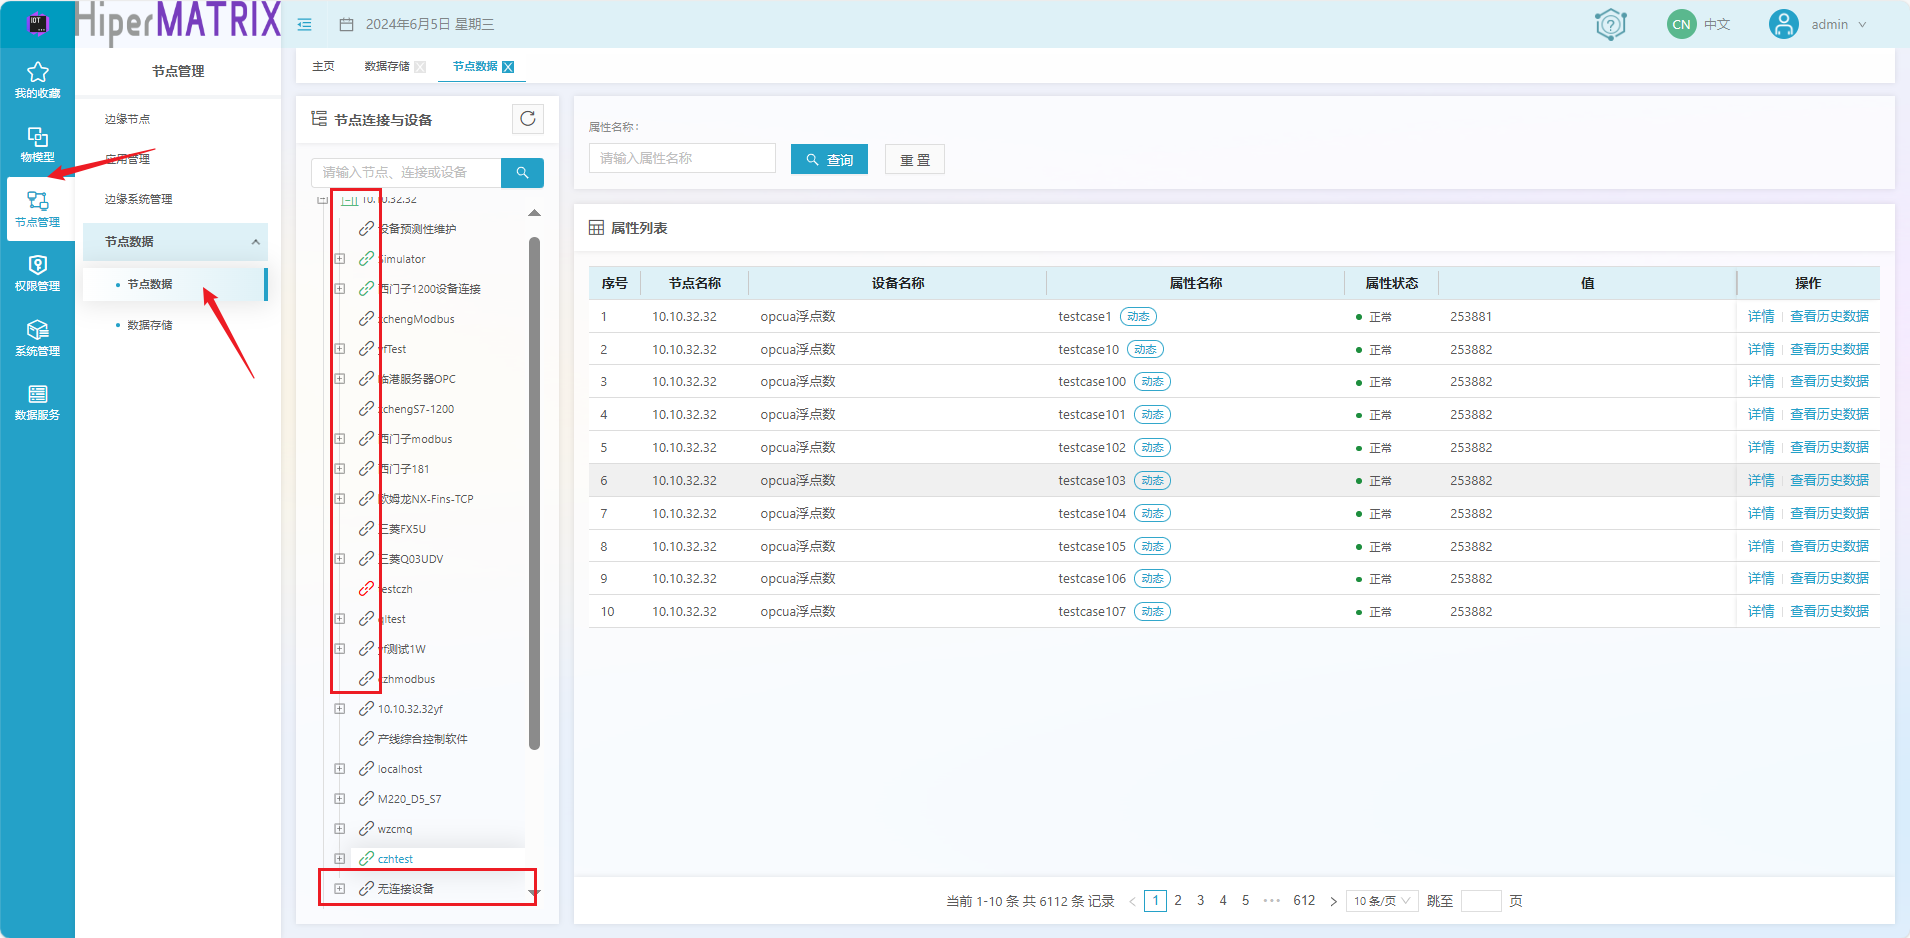
Task: Click link icon of localhost node
Action: click(366, 769)
